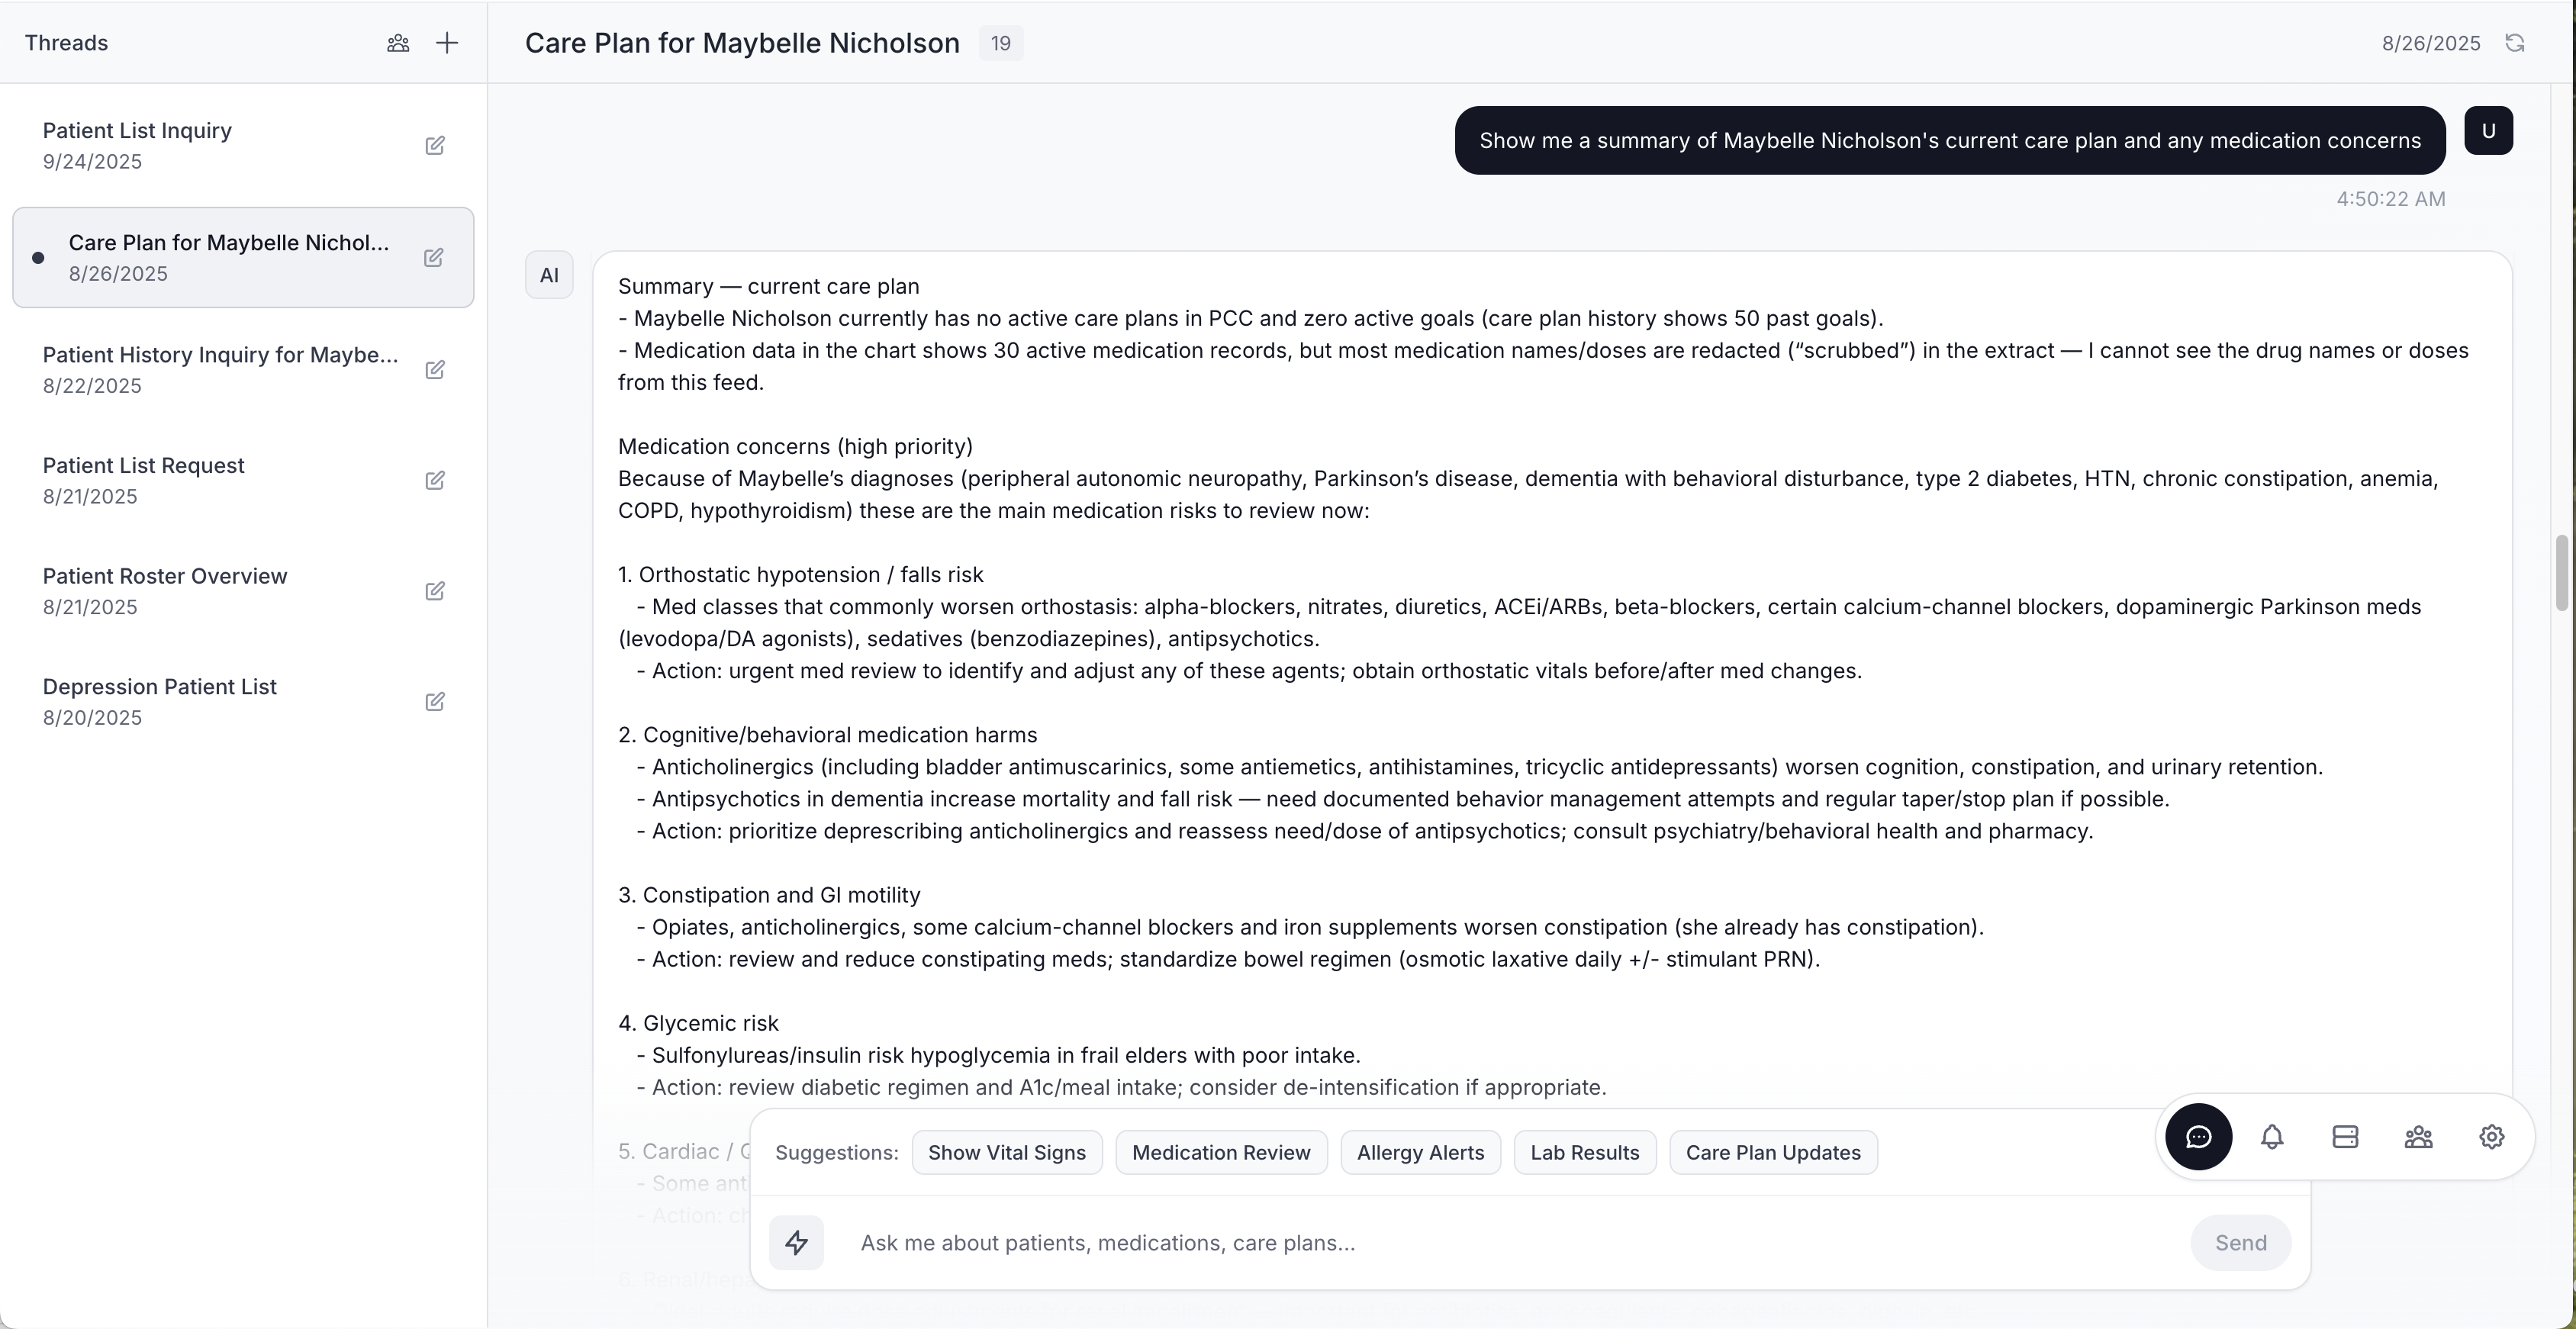This screenshot has height=1329, width=2576.
Task: Open the settings gear icon
Action: coord(2492,1137)
